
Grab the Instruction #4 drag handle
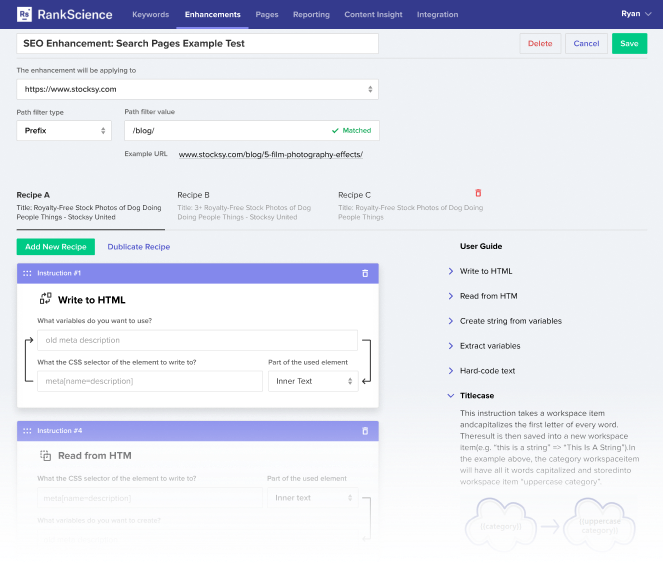tap(27, 431)
